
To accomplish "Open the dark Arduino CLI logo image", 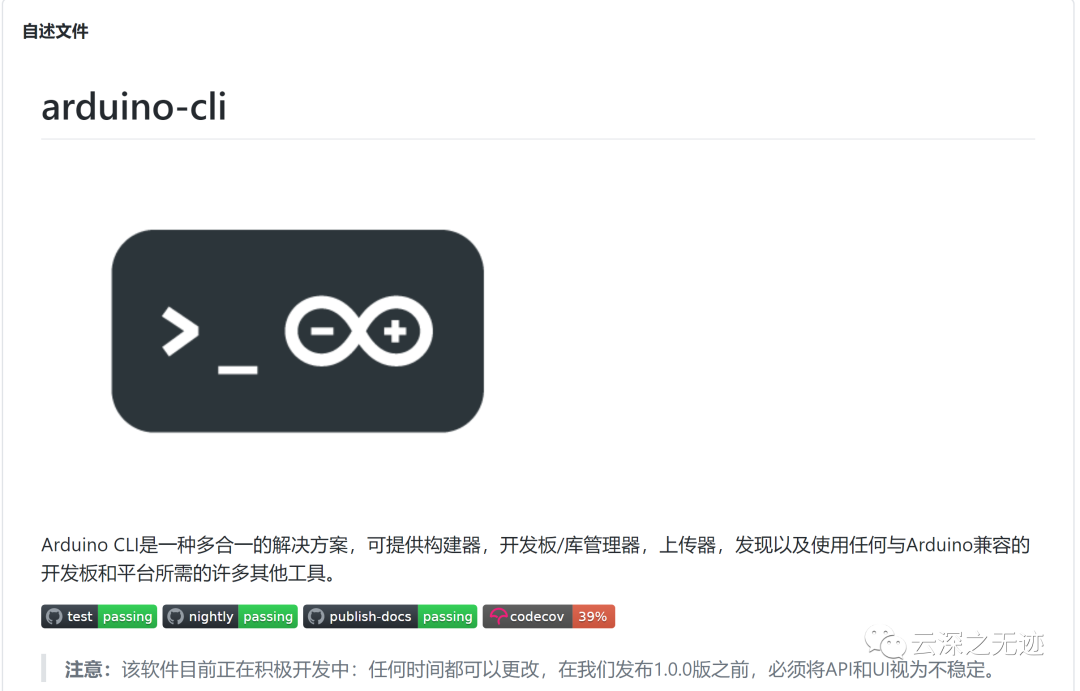I will [298, 331].
